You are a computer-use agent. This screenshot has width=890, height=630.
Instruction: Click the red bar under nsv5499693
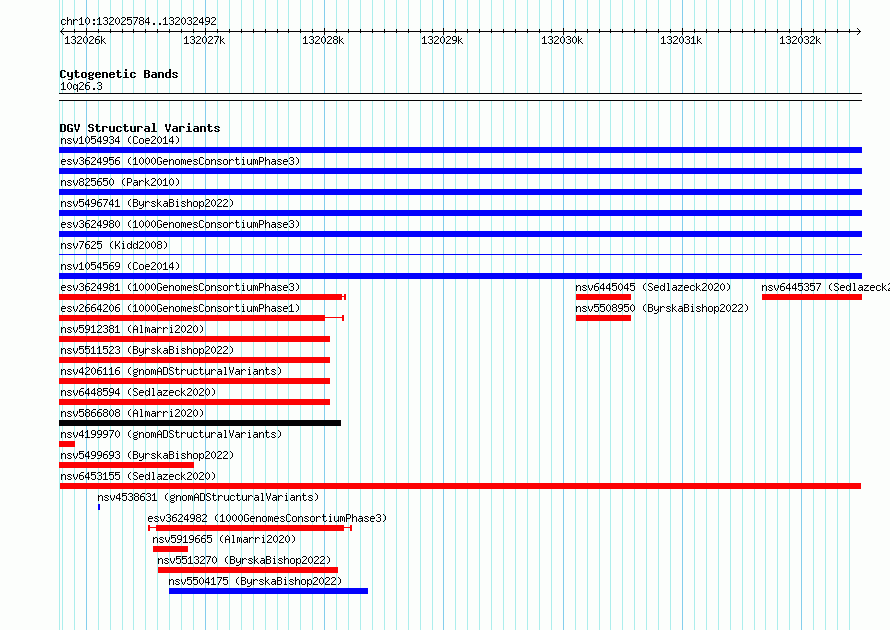(127, 465)
